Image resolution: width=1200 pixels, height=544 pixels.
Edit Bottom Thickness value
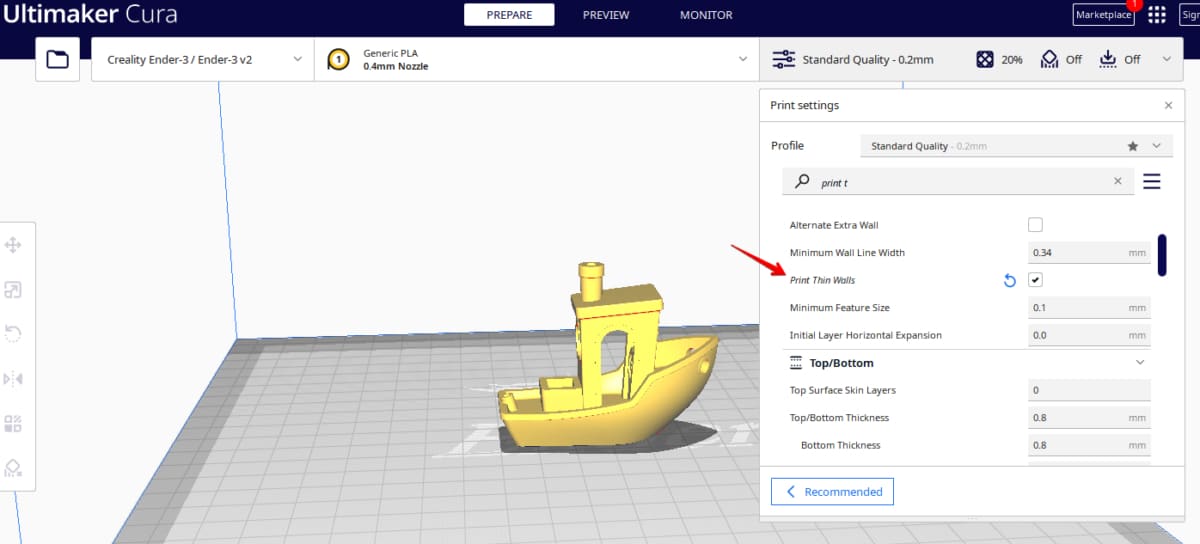click(x=1089, y=445)
